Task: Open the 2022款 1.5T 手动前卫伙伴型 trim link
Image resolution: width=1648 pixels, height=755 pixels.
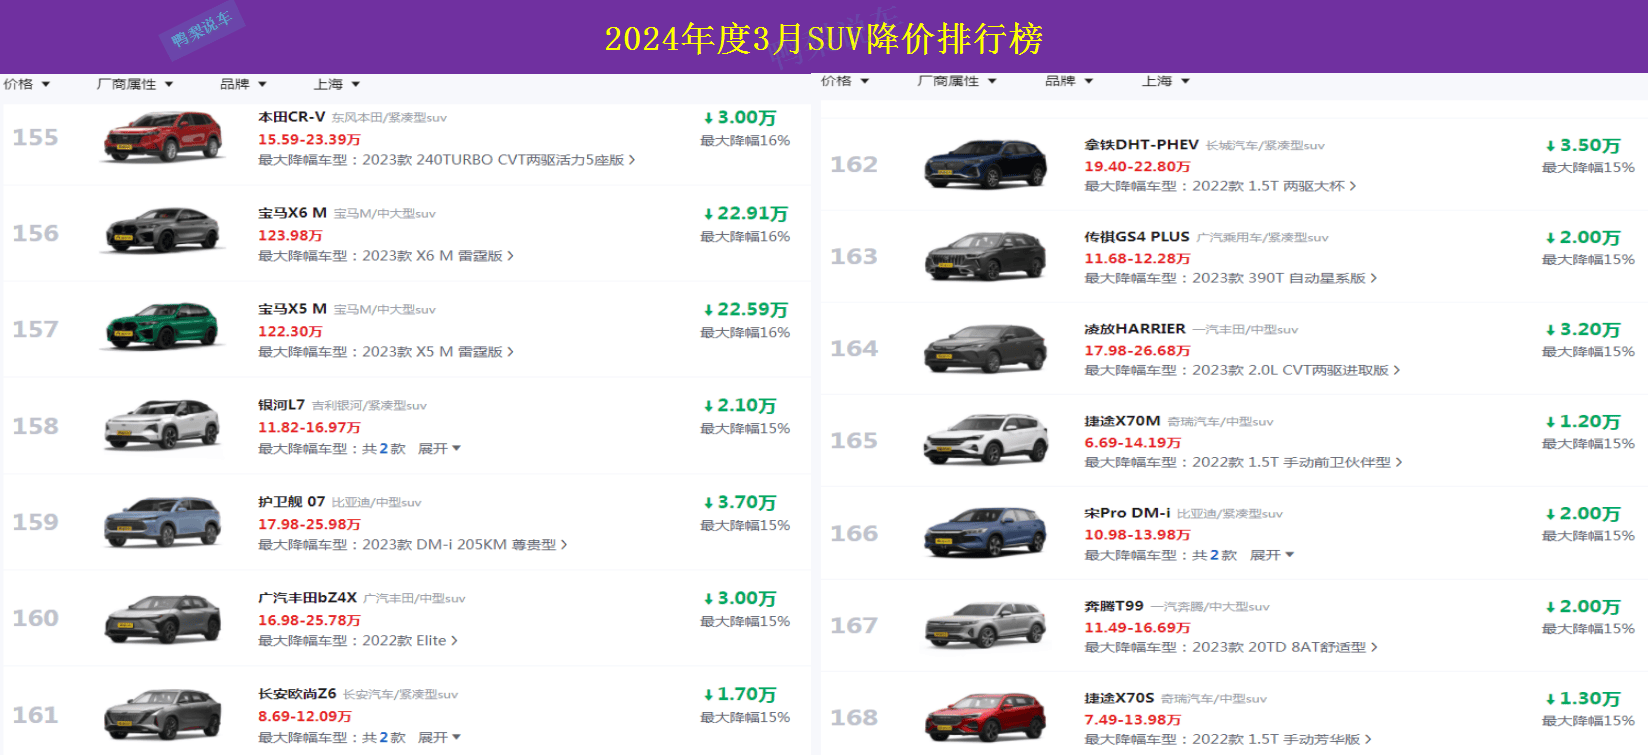Action: tap(1297, 462)
